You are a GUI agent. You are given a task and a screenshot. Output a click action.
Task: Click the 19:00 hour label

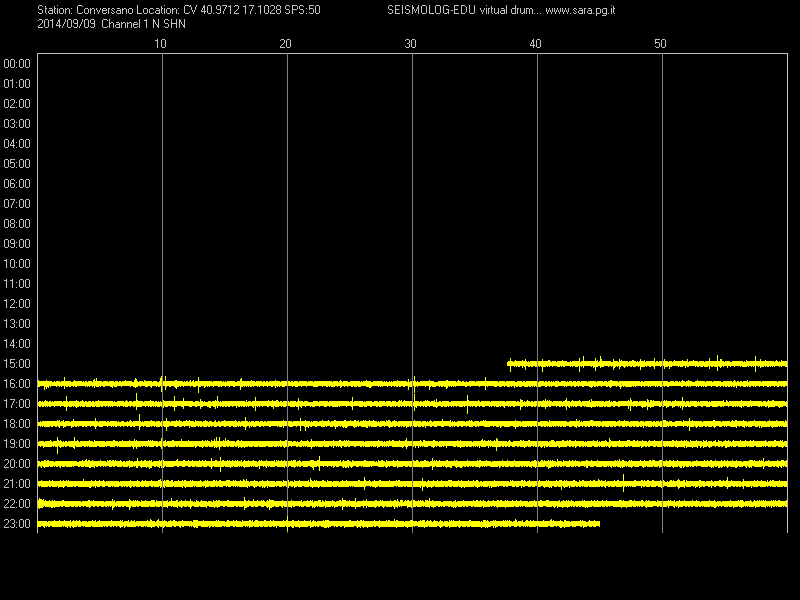[17, 444]
